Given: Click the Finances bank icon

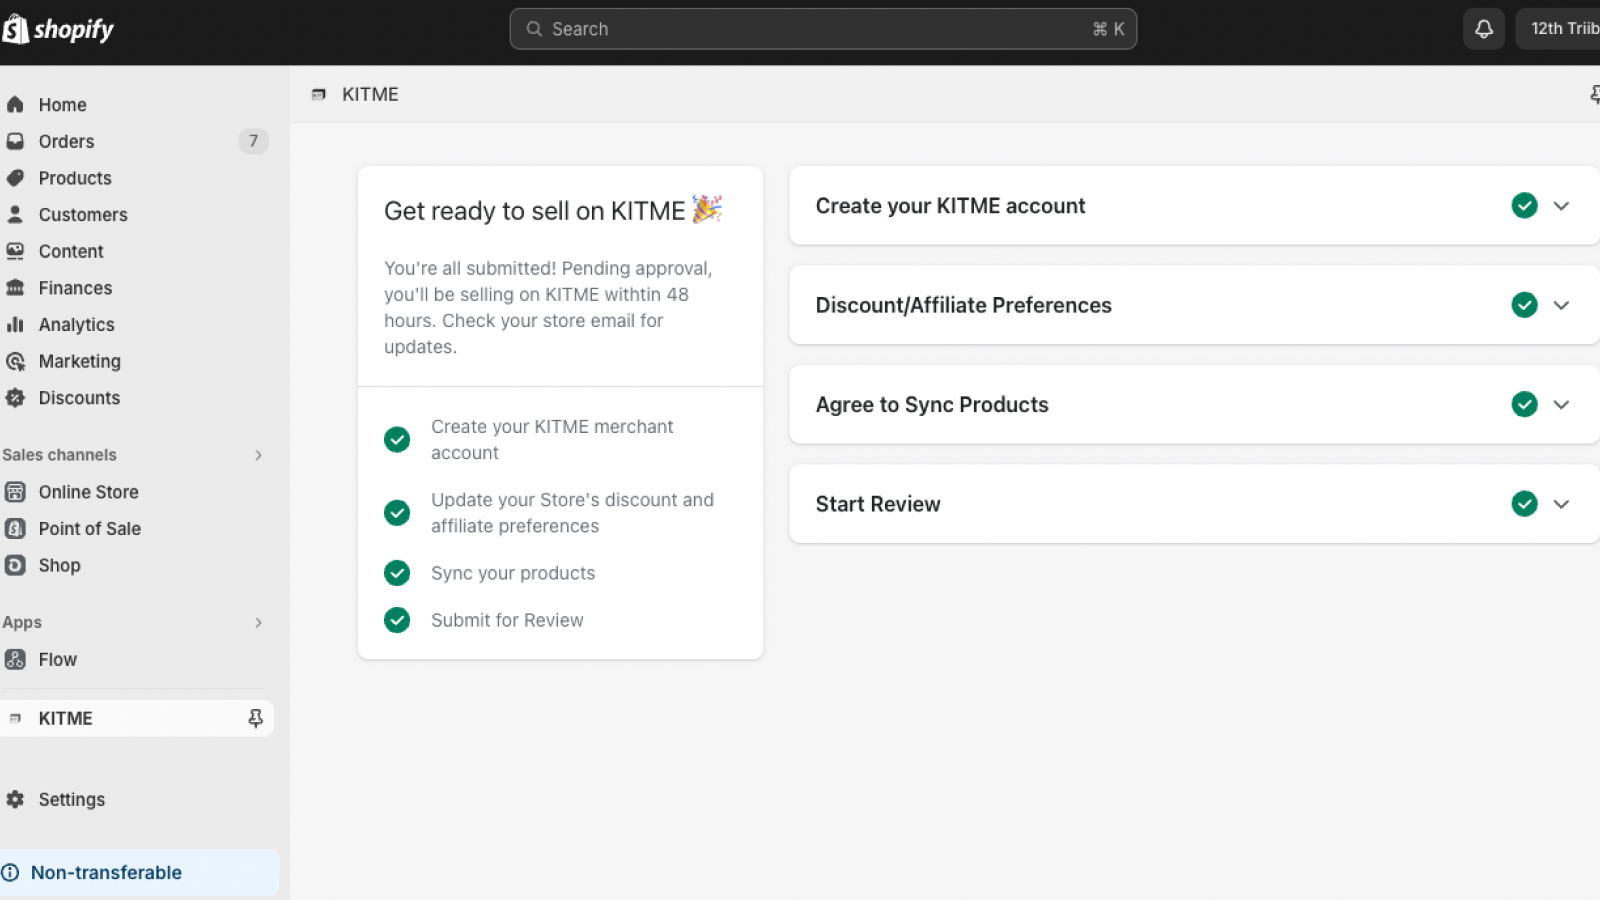Looking at the screenshot, I should tap(15, 288).
